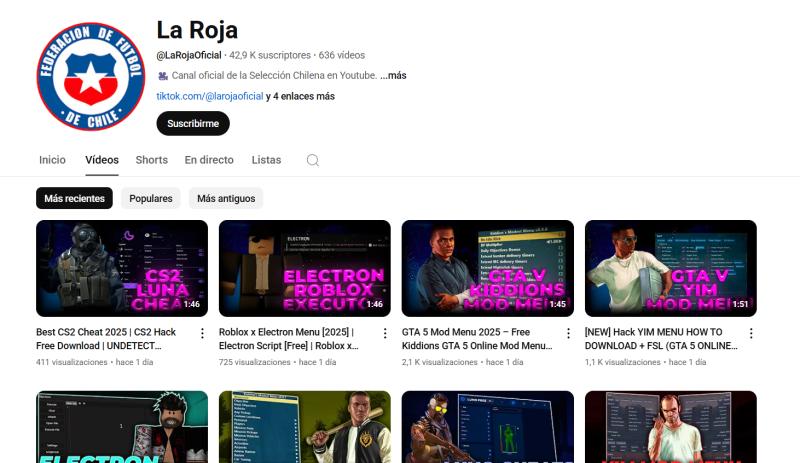
Task: Open second-row thumbnail with baseball bat character
Action: pos(305,427)
